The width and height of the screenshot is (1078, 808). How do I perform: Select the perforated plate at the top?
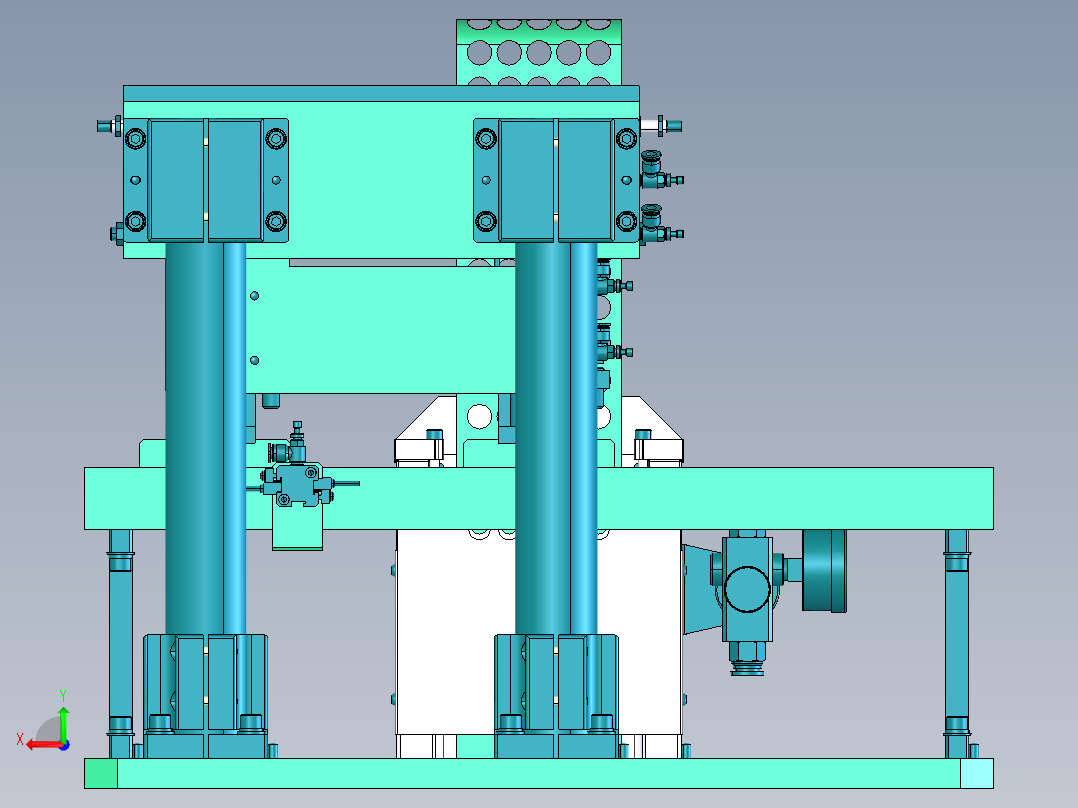coord(539,53)
